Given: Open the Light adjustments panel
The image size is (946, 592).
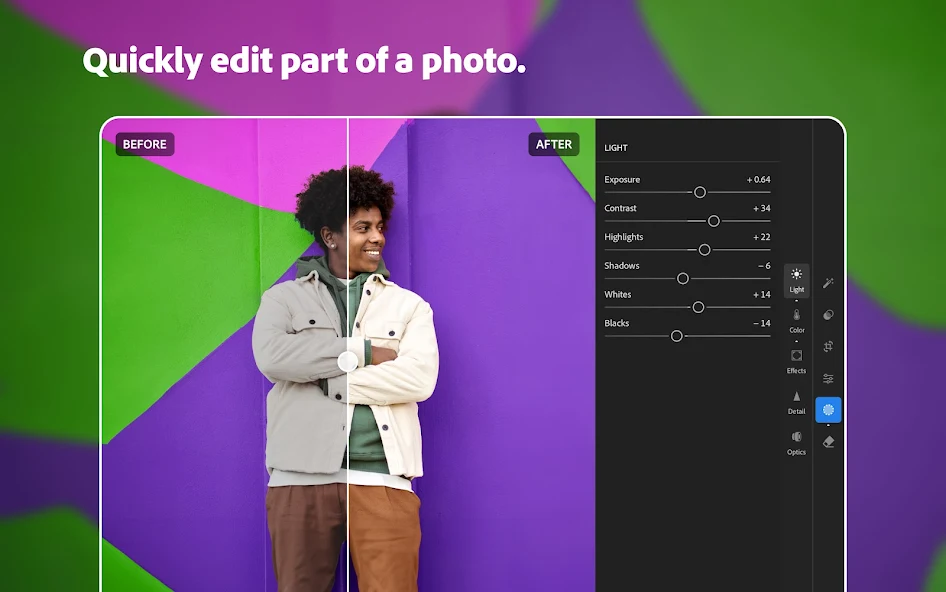Looking at the screenshot, I should [796, 281].
